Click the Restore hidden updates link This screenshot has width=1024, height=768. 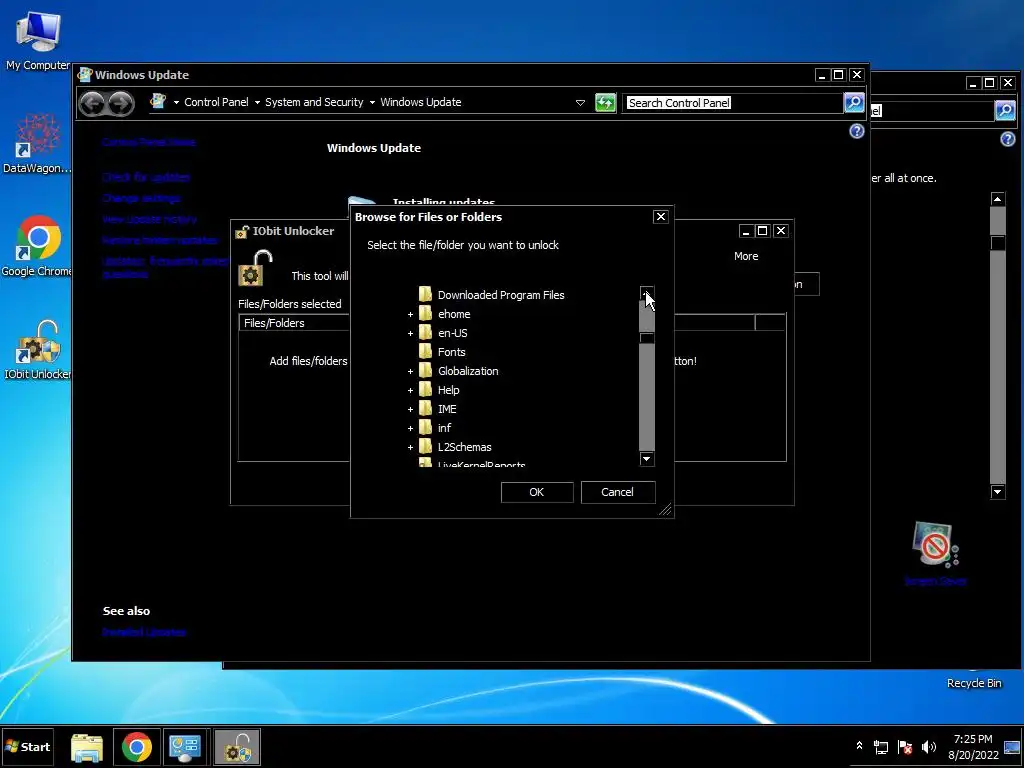pyautogui.click(x=159, y=240)
